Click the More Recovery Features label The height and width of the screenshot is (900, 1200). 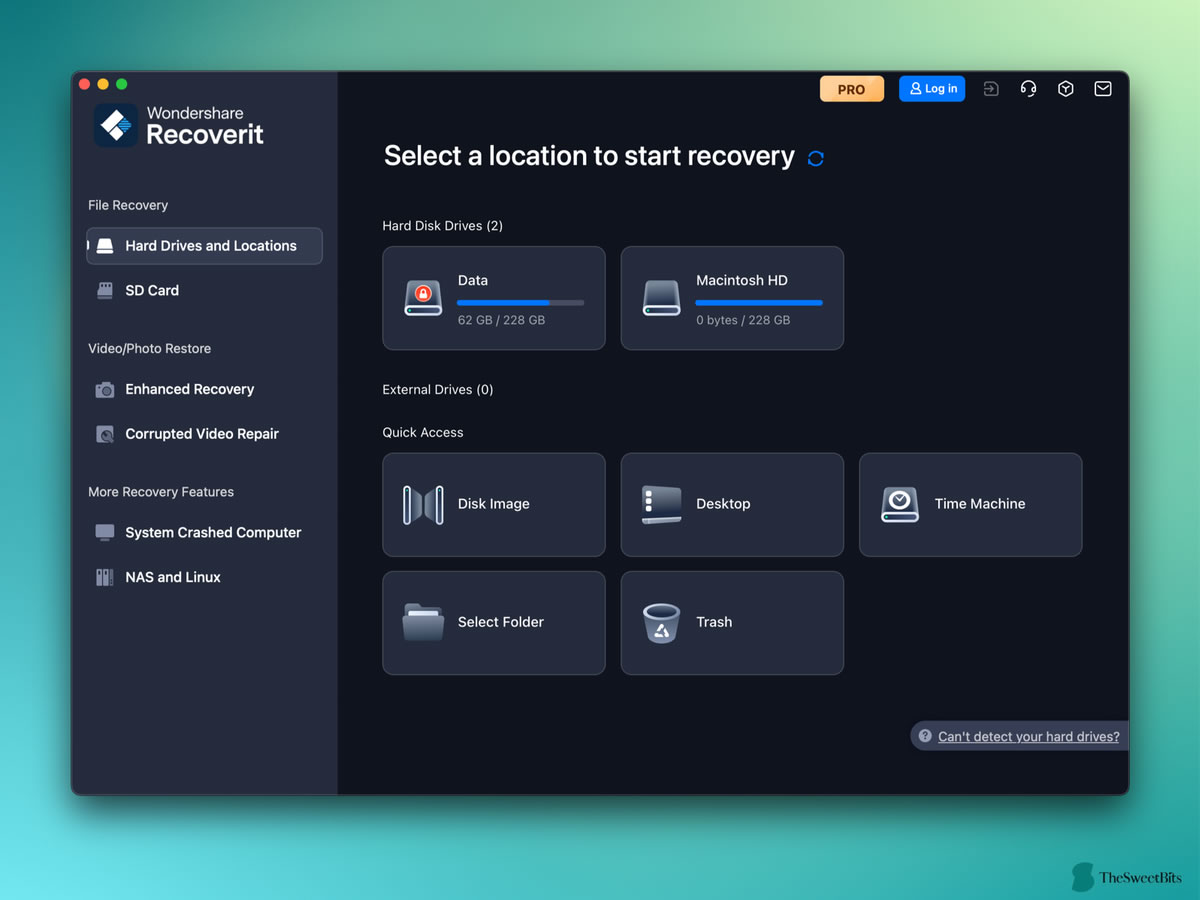[161, 492]
